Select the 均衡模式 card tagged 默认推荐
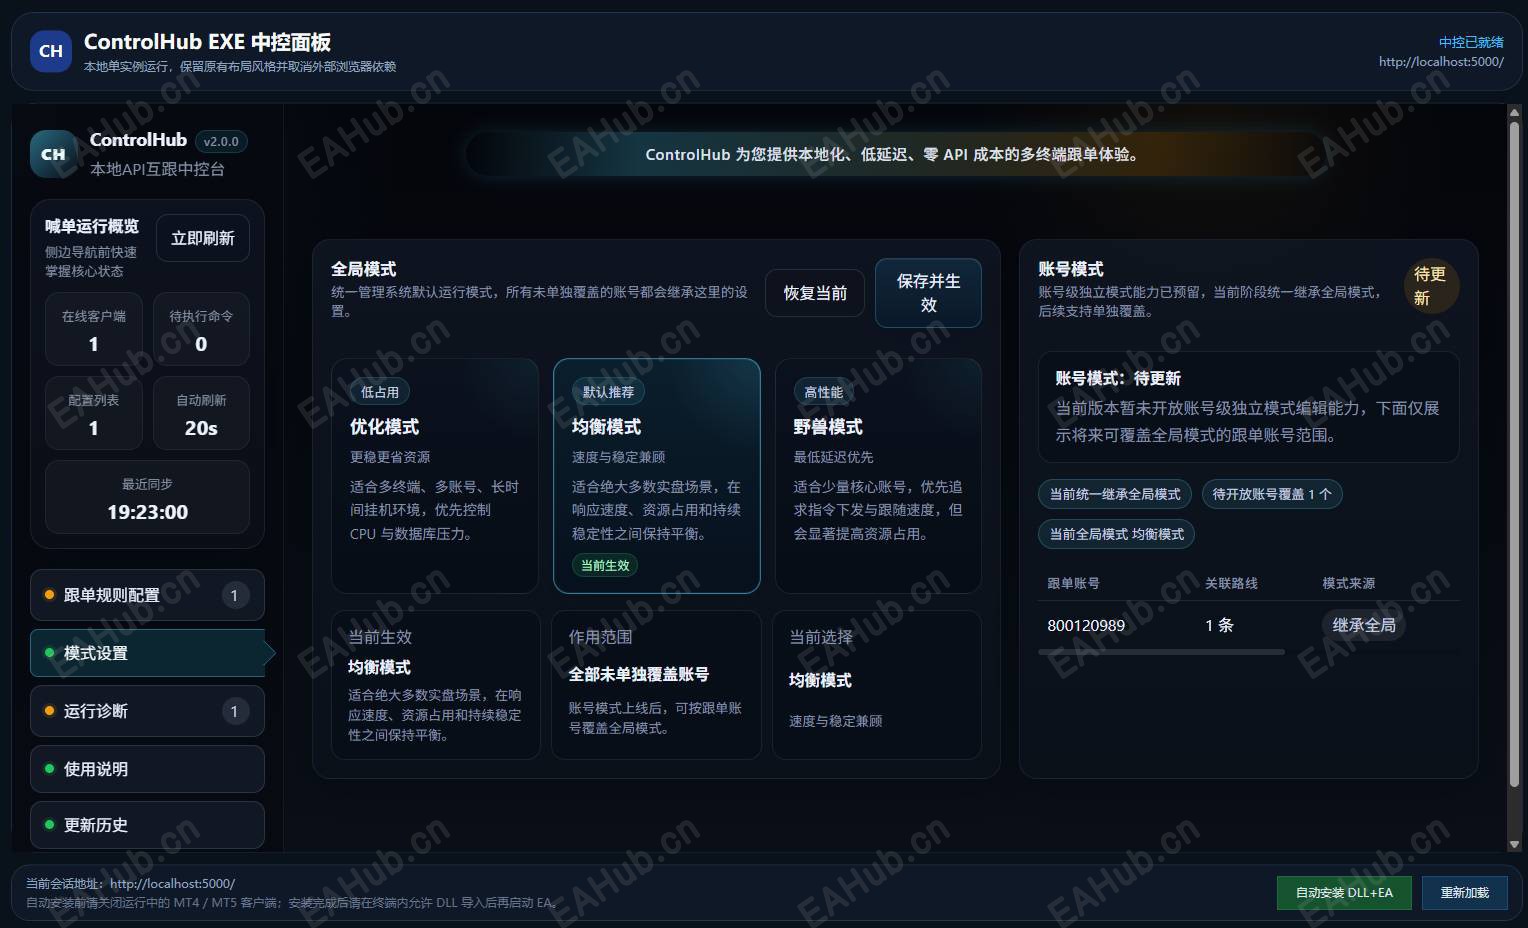 coord(657,476)
